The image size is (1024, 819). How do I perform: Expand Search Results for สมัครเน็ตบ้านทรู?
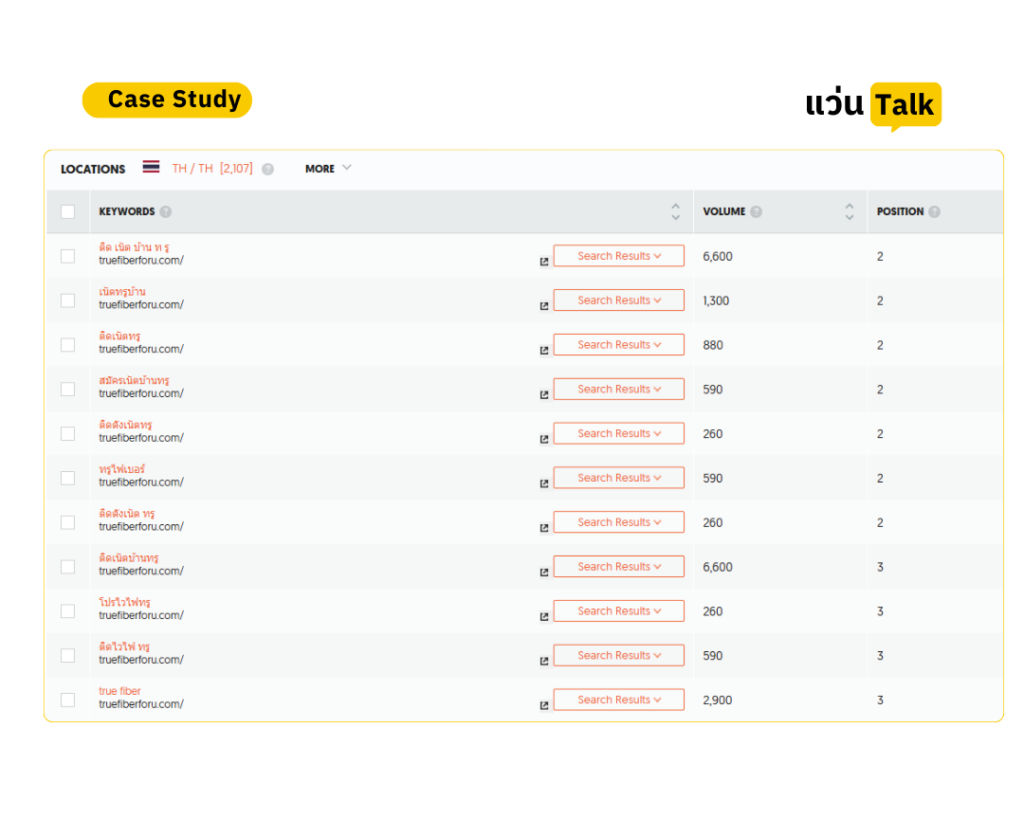click(x=619, y=389)
